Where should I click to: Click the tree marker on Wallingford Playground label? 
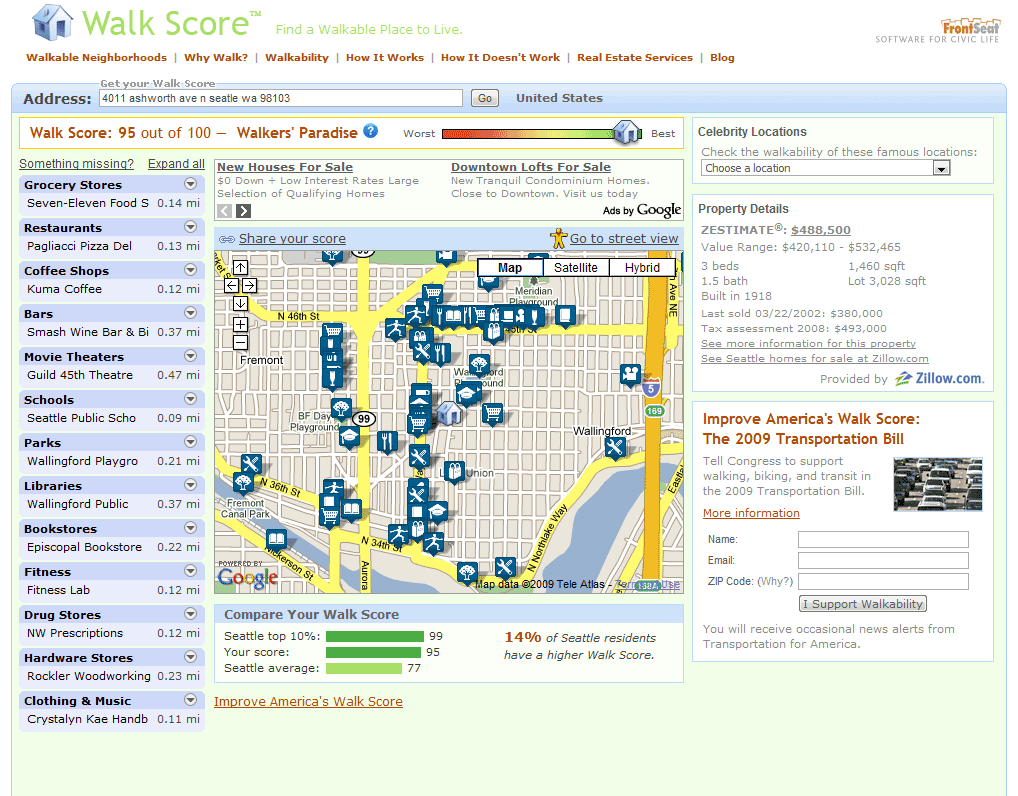(479, 364)
